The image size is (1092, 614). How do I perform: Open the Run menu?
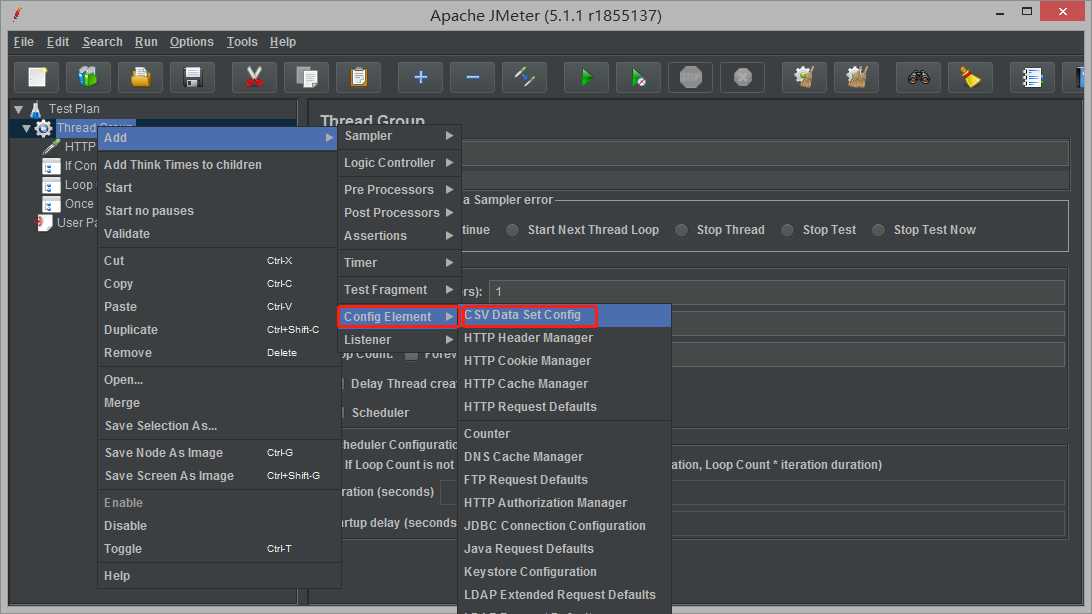point(146,42)
